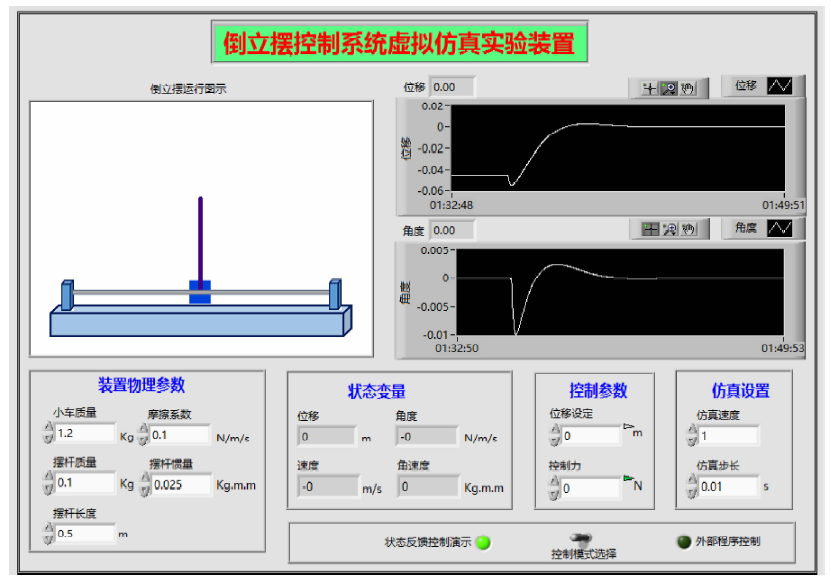Click the 角度 chart end time 01:49:53

click(x=783, y=348)
